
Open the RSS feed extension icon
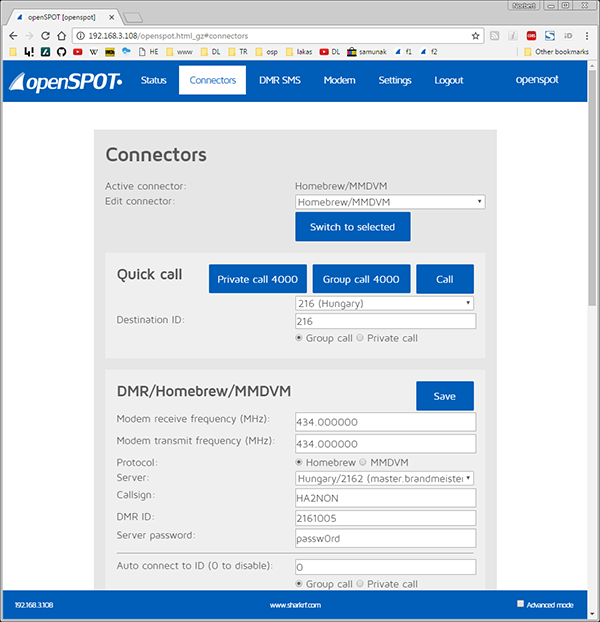pyautogui.click(x=495, y=36)
